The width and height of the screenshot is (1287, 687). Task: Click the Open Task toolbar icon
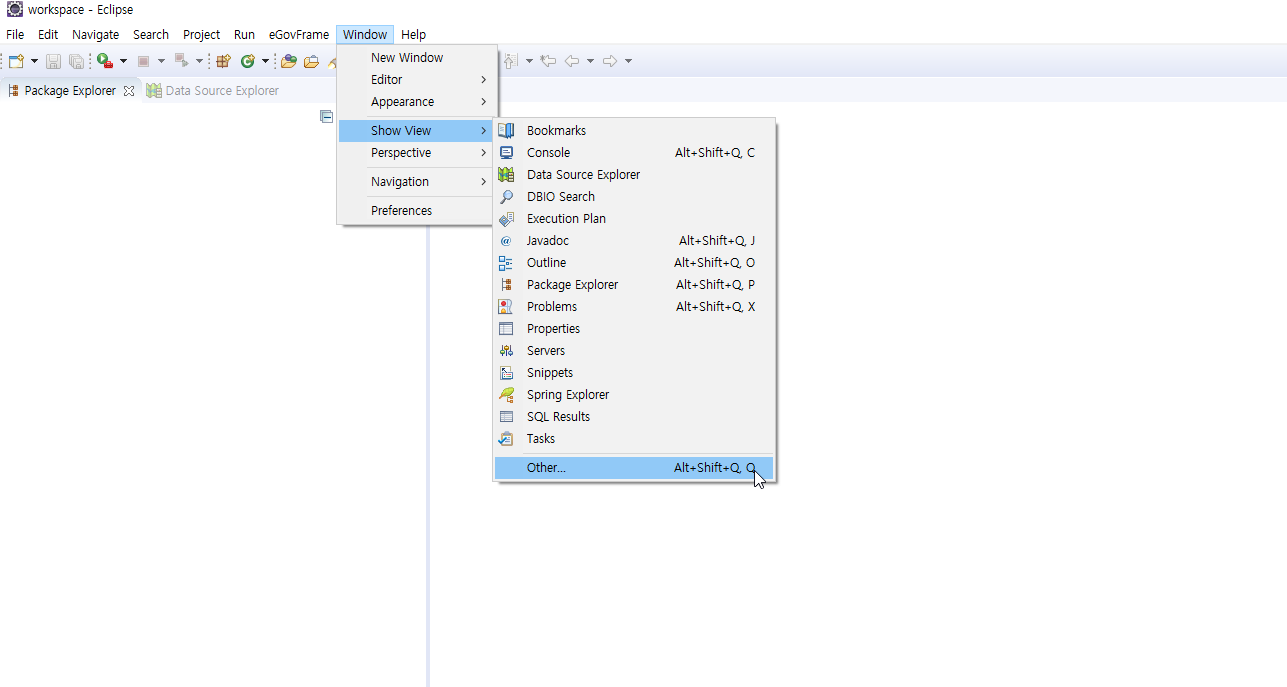coord(311,61)
